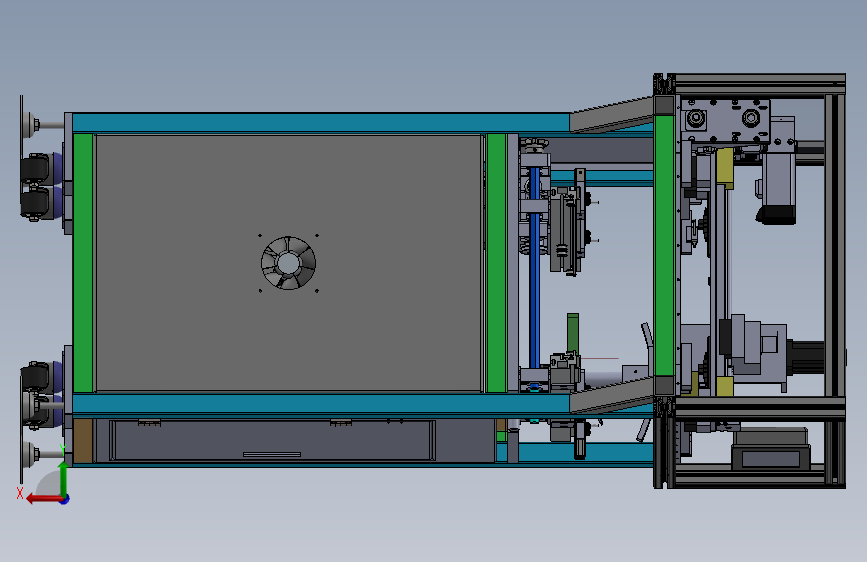Screen dimensions: 867x562
Task: Select the large gray cover panel
Action: point(289,263)
